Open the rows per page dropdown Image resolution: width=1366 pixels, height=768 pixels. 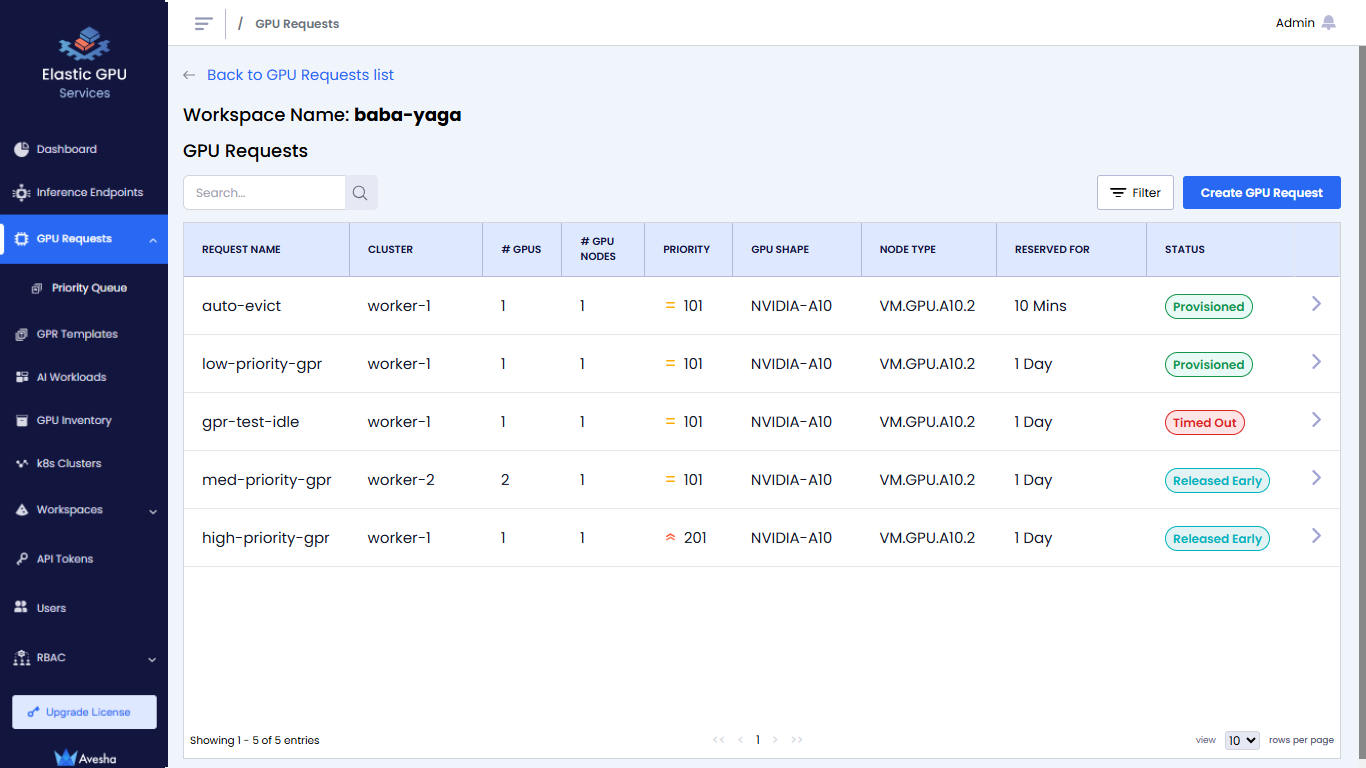(x=1242, y=740)
